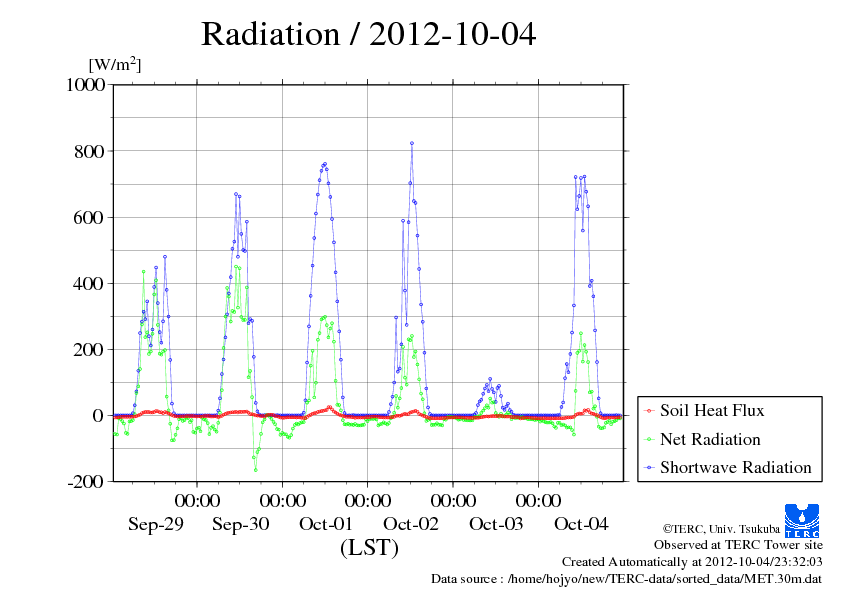This screenshot has height=595, width=842.
Task: Click the -200 y-axis tick label
Action: pyautogui.click(x=85, y=481)
